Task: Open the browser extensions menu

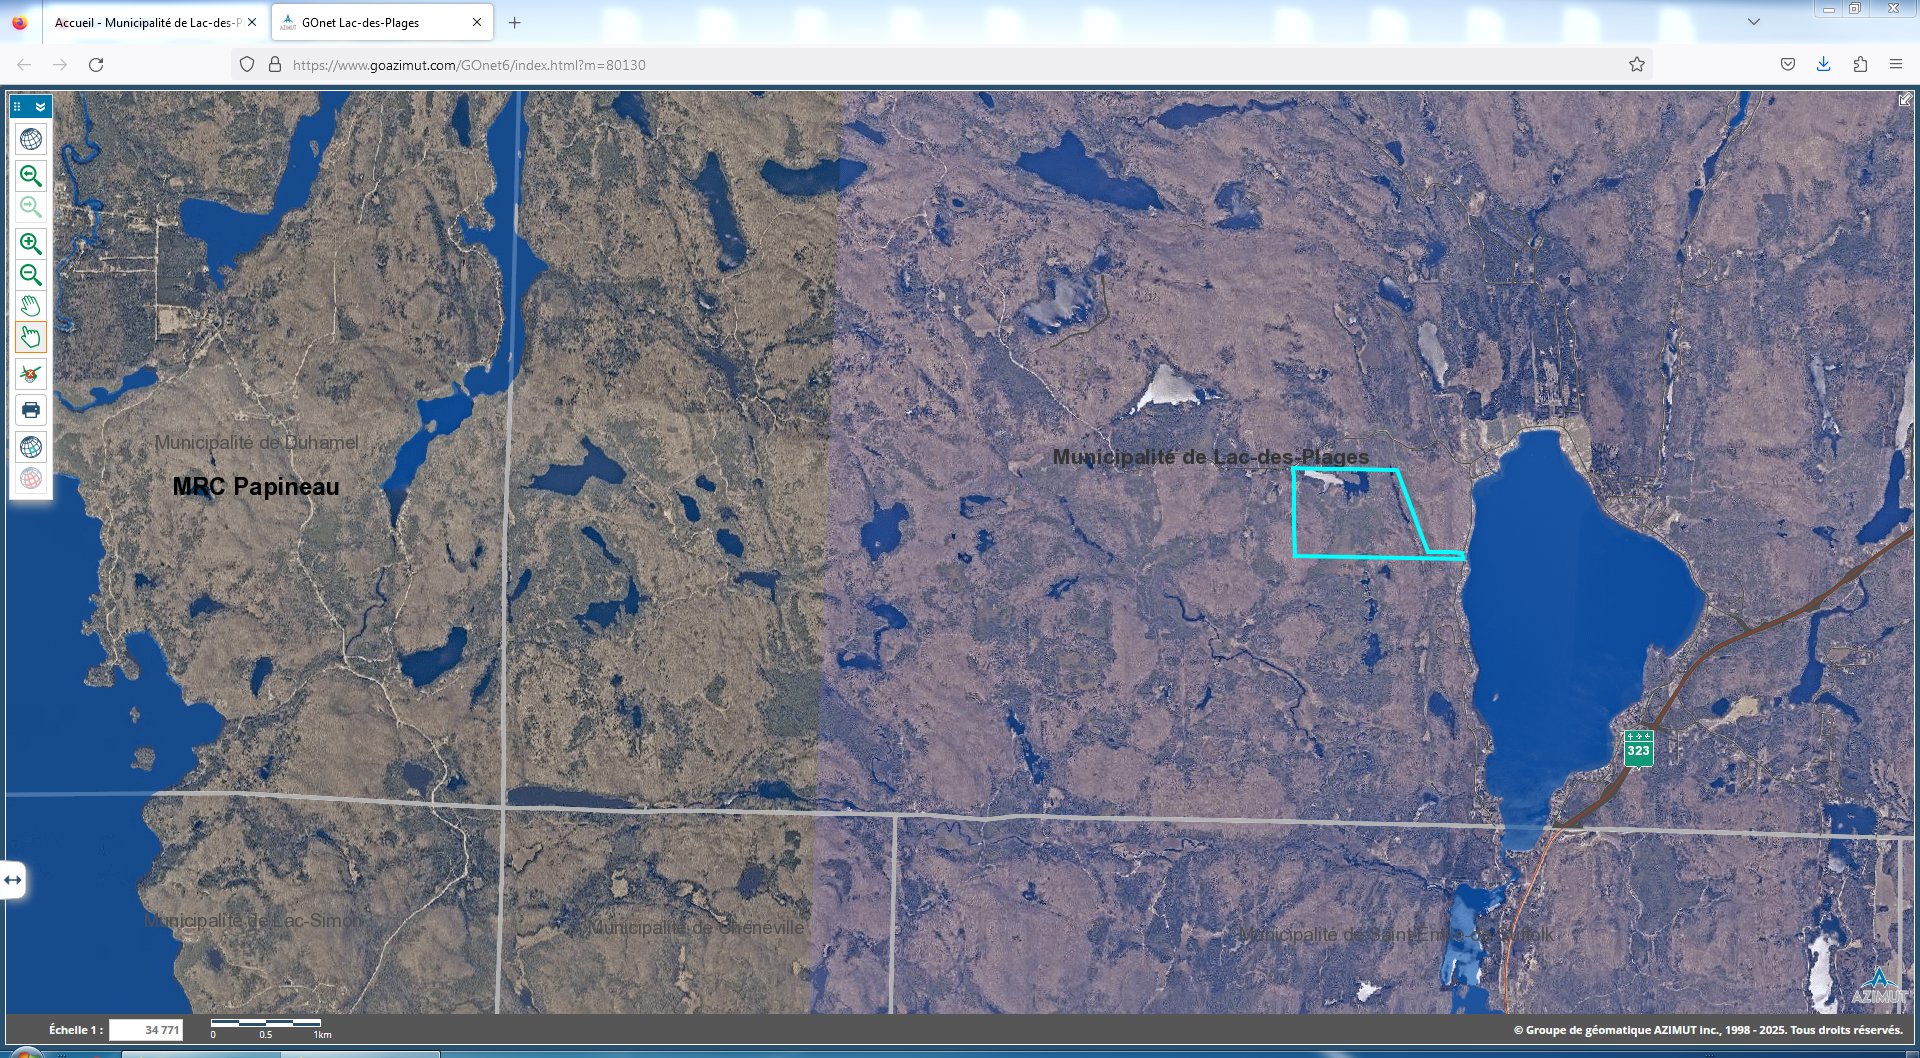Action: (x=1860, y=65)
